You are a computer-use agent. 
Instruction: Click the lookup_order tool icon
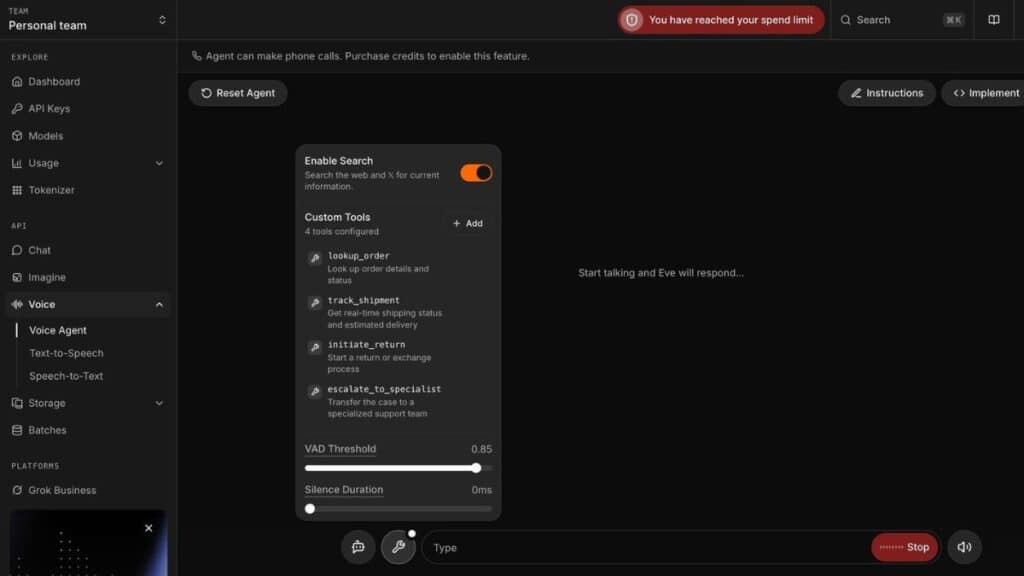[314, 258]
